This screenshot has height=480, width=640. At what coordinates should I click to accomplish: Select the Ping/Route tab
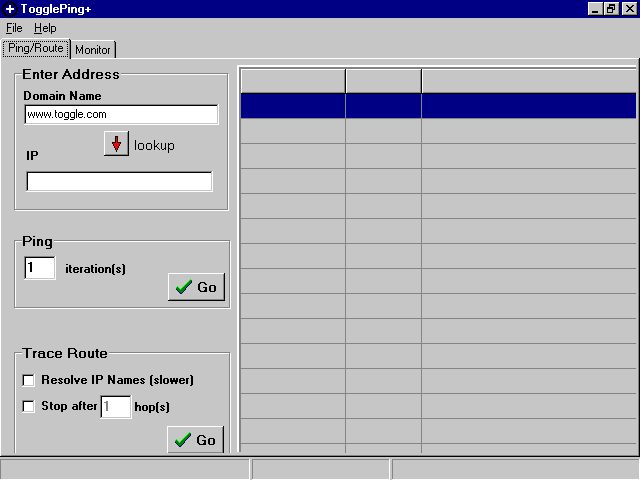pos(35,48)
